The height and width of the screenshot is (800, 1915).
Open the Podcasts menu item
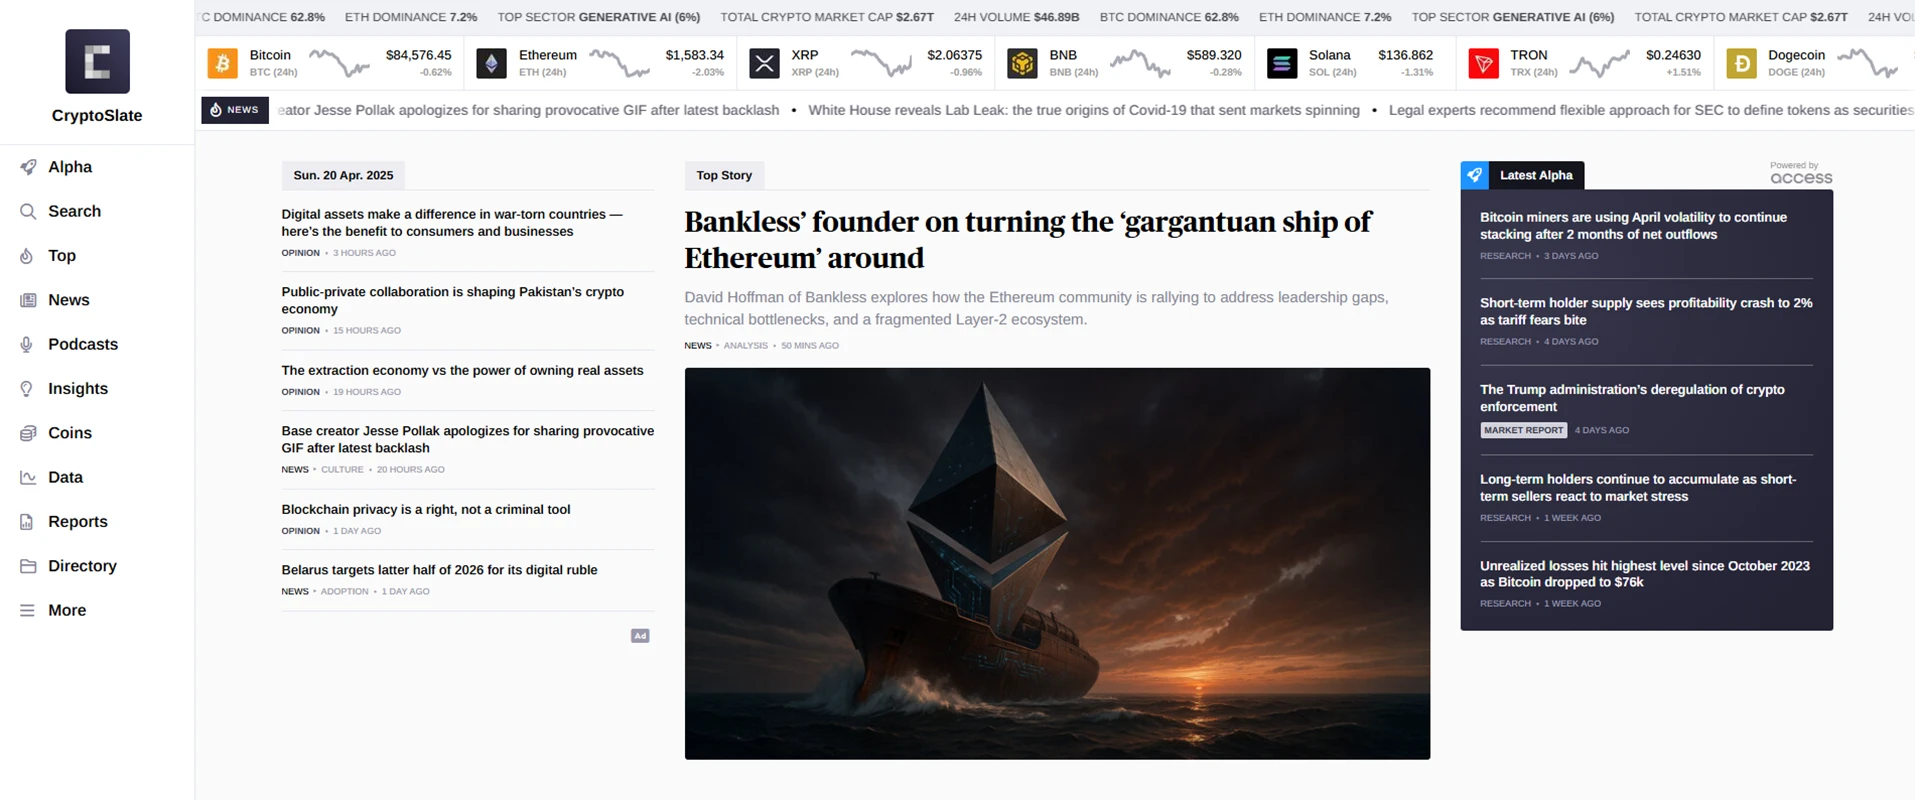(x=83, y=344)
